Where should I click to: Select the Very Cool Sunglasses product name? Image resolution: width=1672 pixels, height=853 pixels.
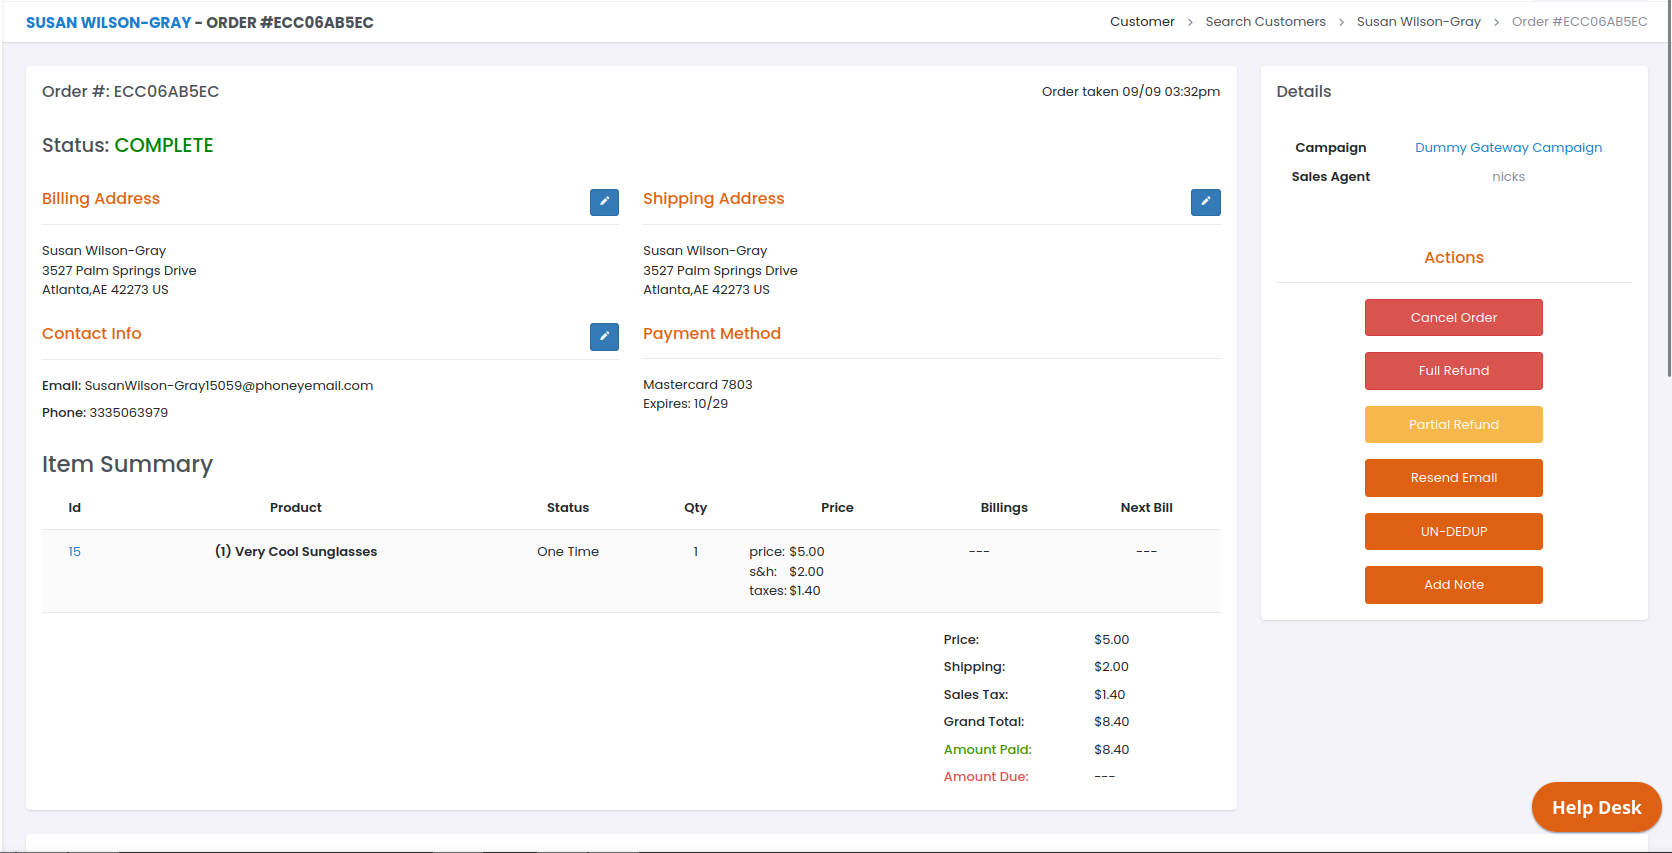pos(305,552)
